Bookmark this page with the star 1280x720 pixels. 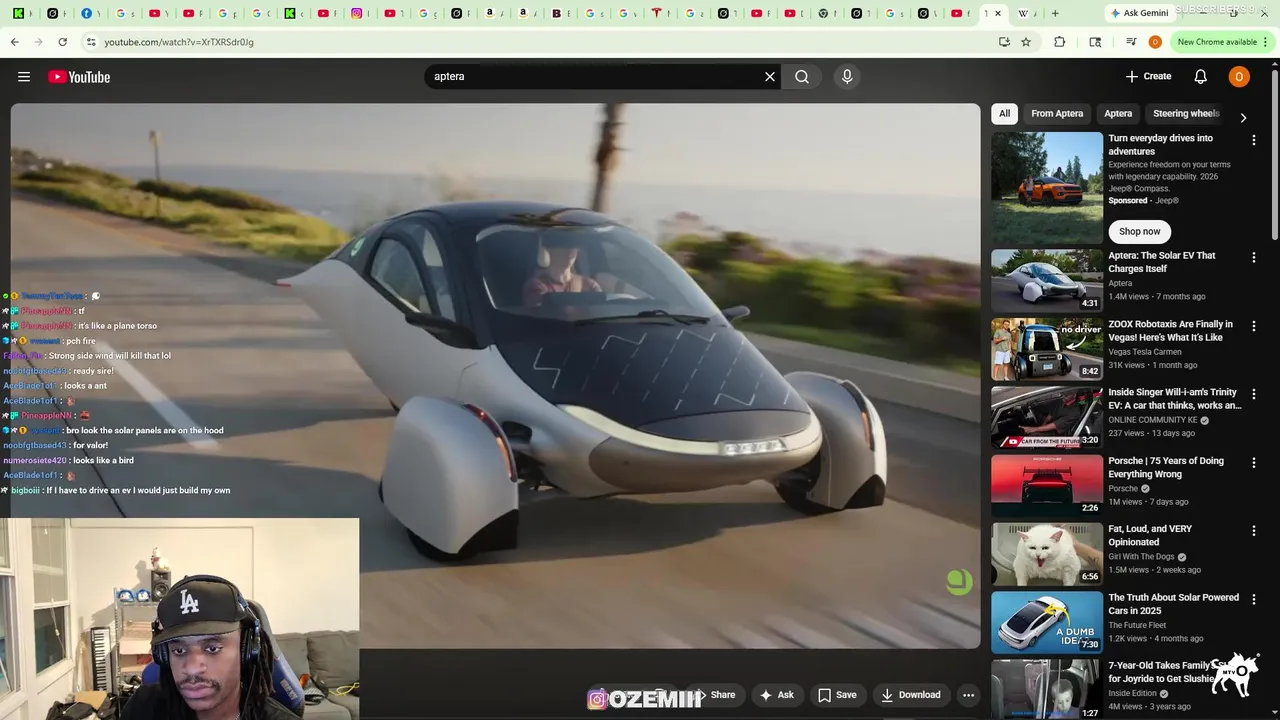[1026, 42]
